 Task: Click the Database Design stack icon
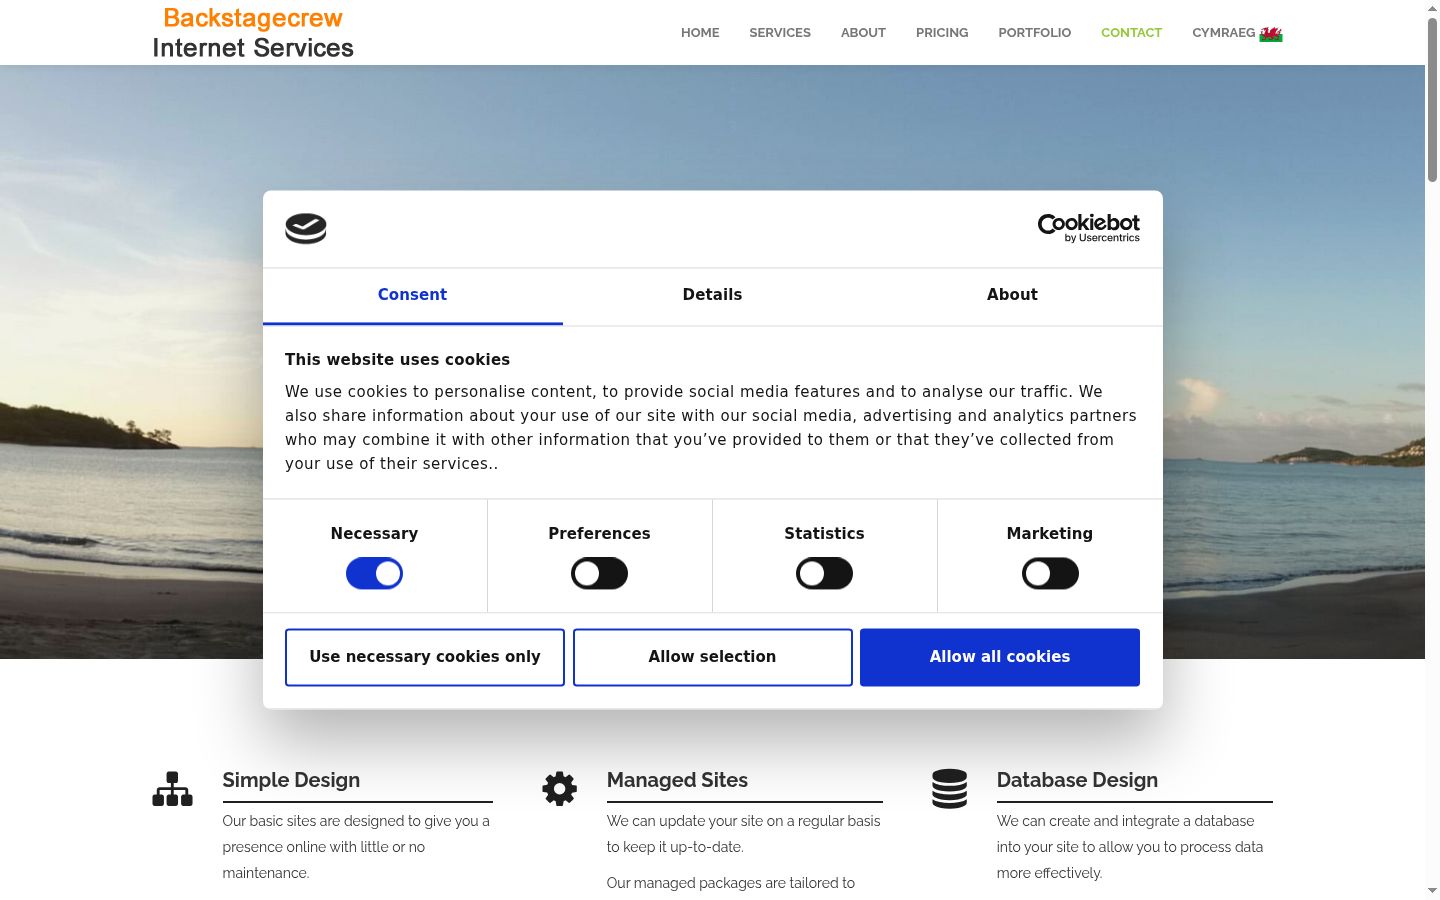[950, 789]
